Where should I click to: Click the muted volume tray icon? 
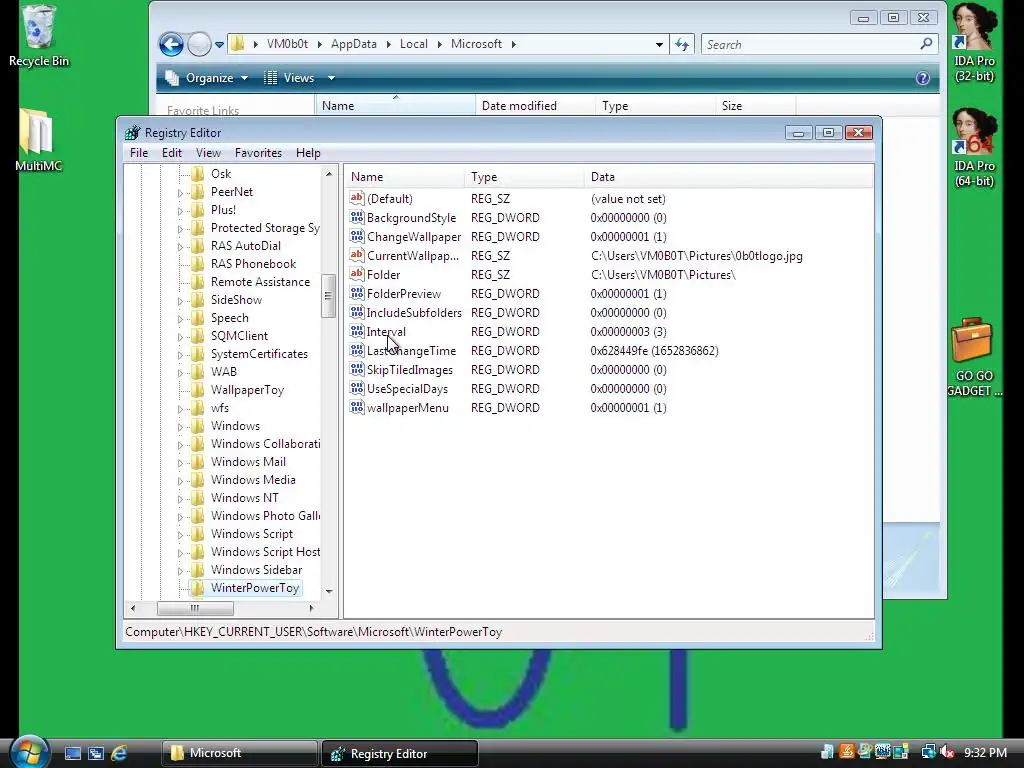click(x=948, y=752)
